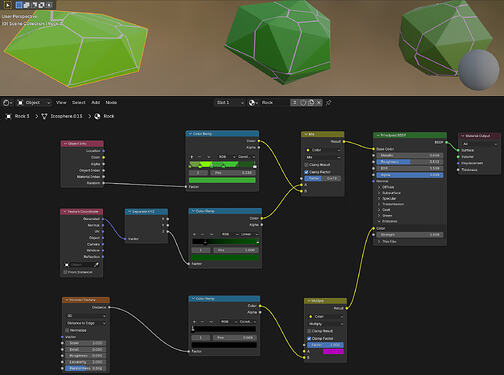Screen dimensions: 504x375
Task: Unlink the Rock material with X icon
Action: tap(319, 103)
